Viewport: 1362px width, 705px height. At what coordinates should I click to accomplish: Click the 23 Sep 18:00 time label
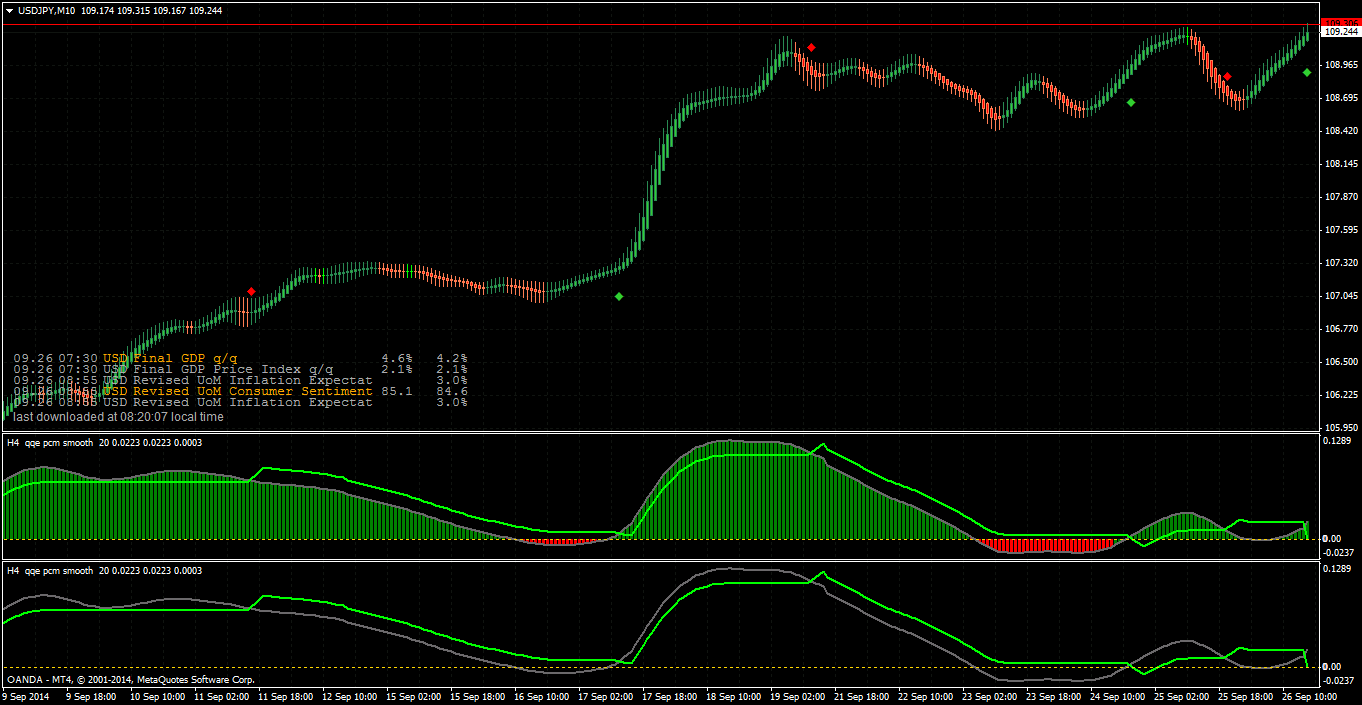1052,696
